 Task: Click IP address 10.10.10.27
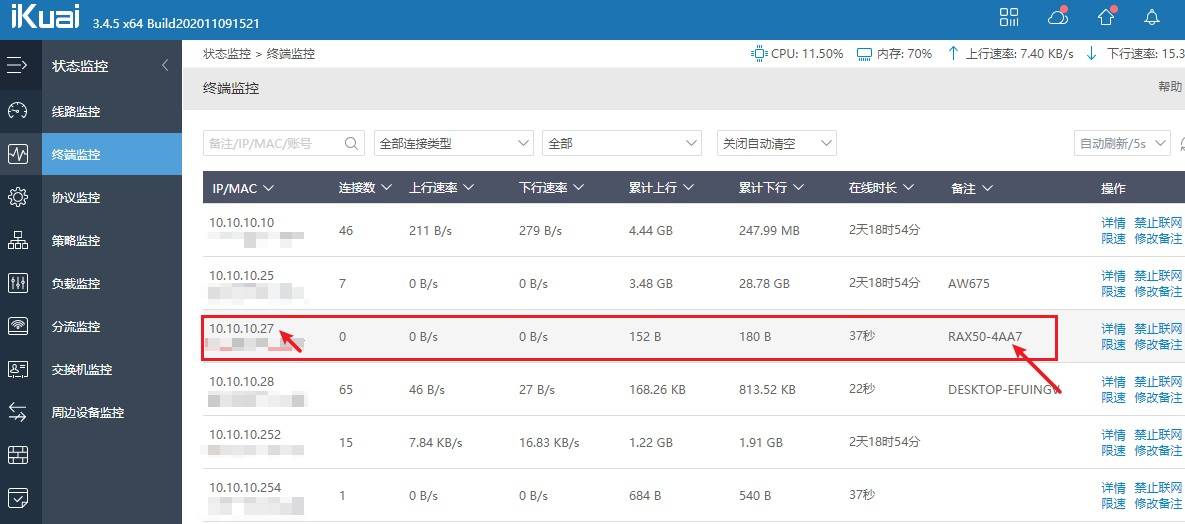(241, 328)
